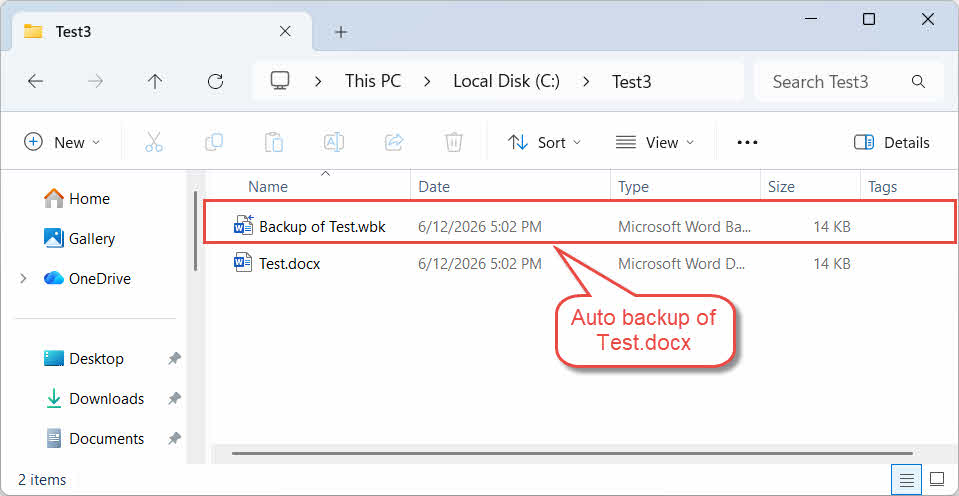Select the Test.docx file name
This screenshot has height=496, width=959.
click(290, 264)
